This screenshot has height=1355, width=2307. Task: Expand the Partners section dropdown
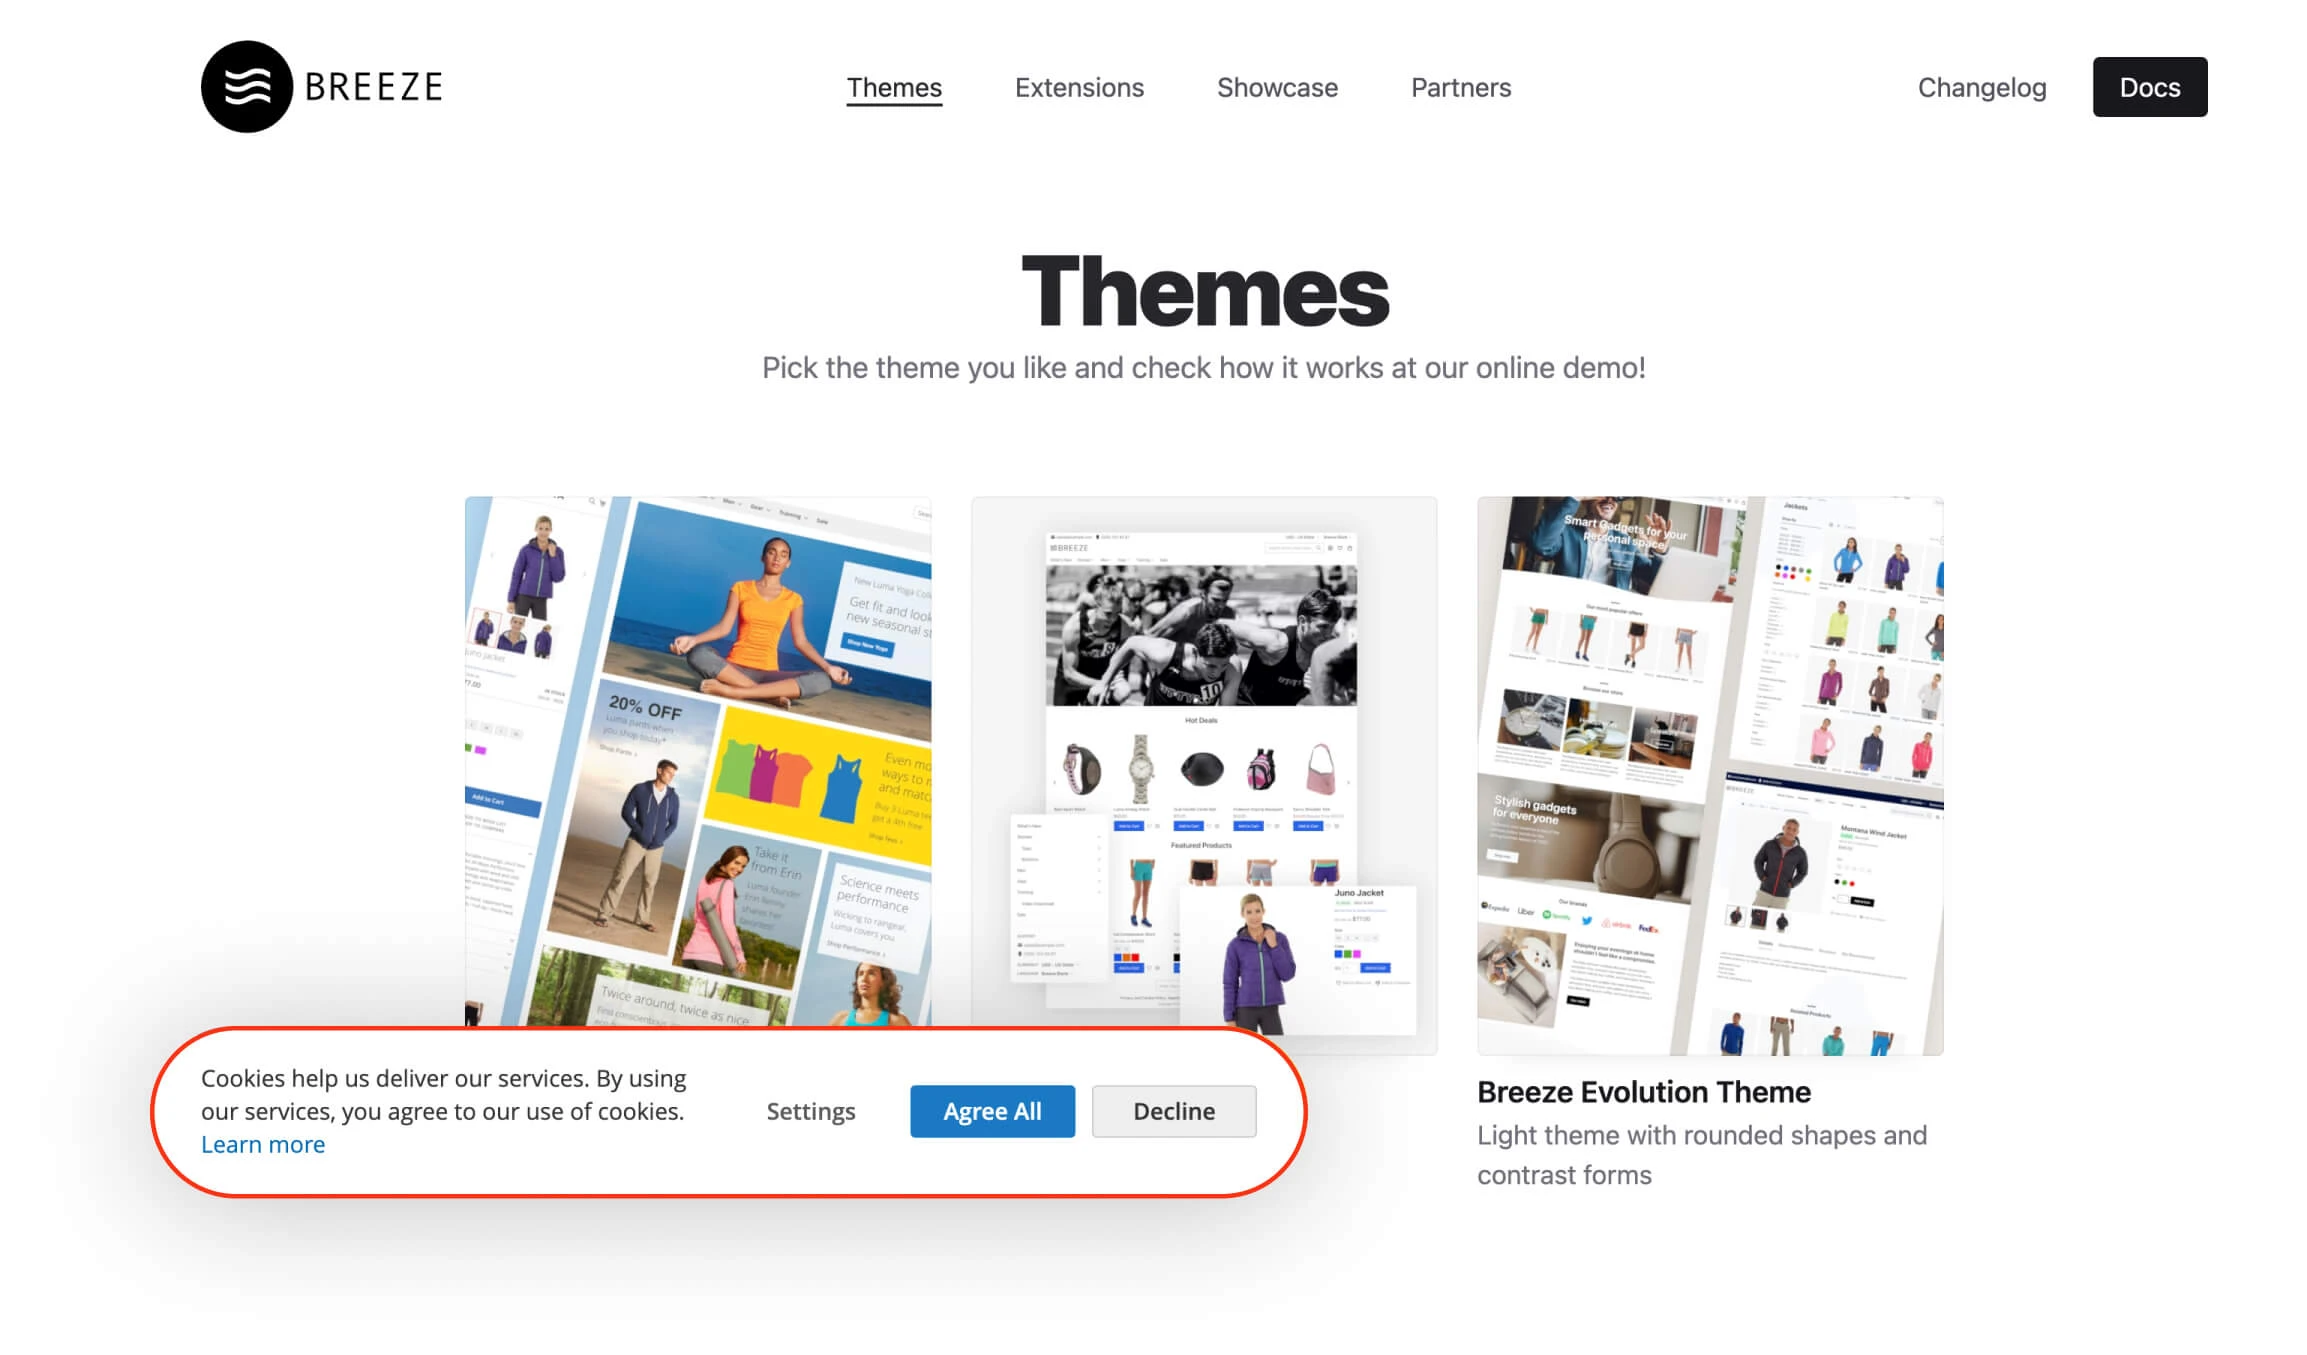point(1461,87)
